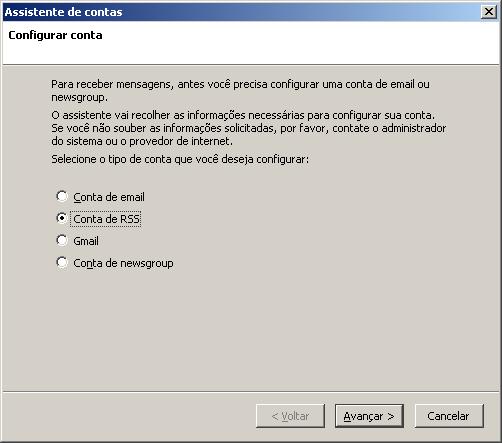Select the Conta de email radio button
This screenshot has height=443, width=502.
(x=62, y=197)
